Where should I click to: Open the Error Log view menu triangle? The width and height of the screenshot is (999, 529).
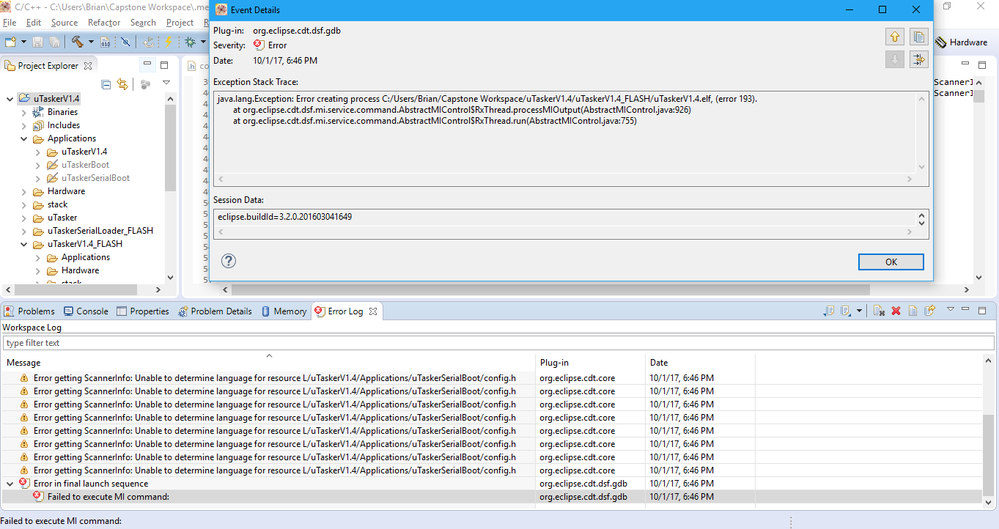950,309
